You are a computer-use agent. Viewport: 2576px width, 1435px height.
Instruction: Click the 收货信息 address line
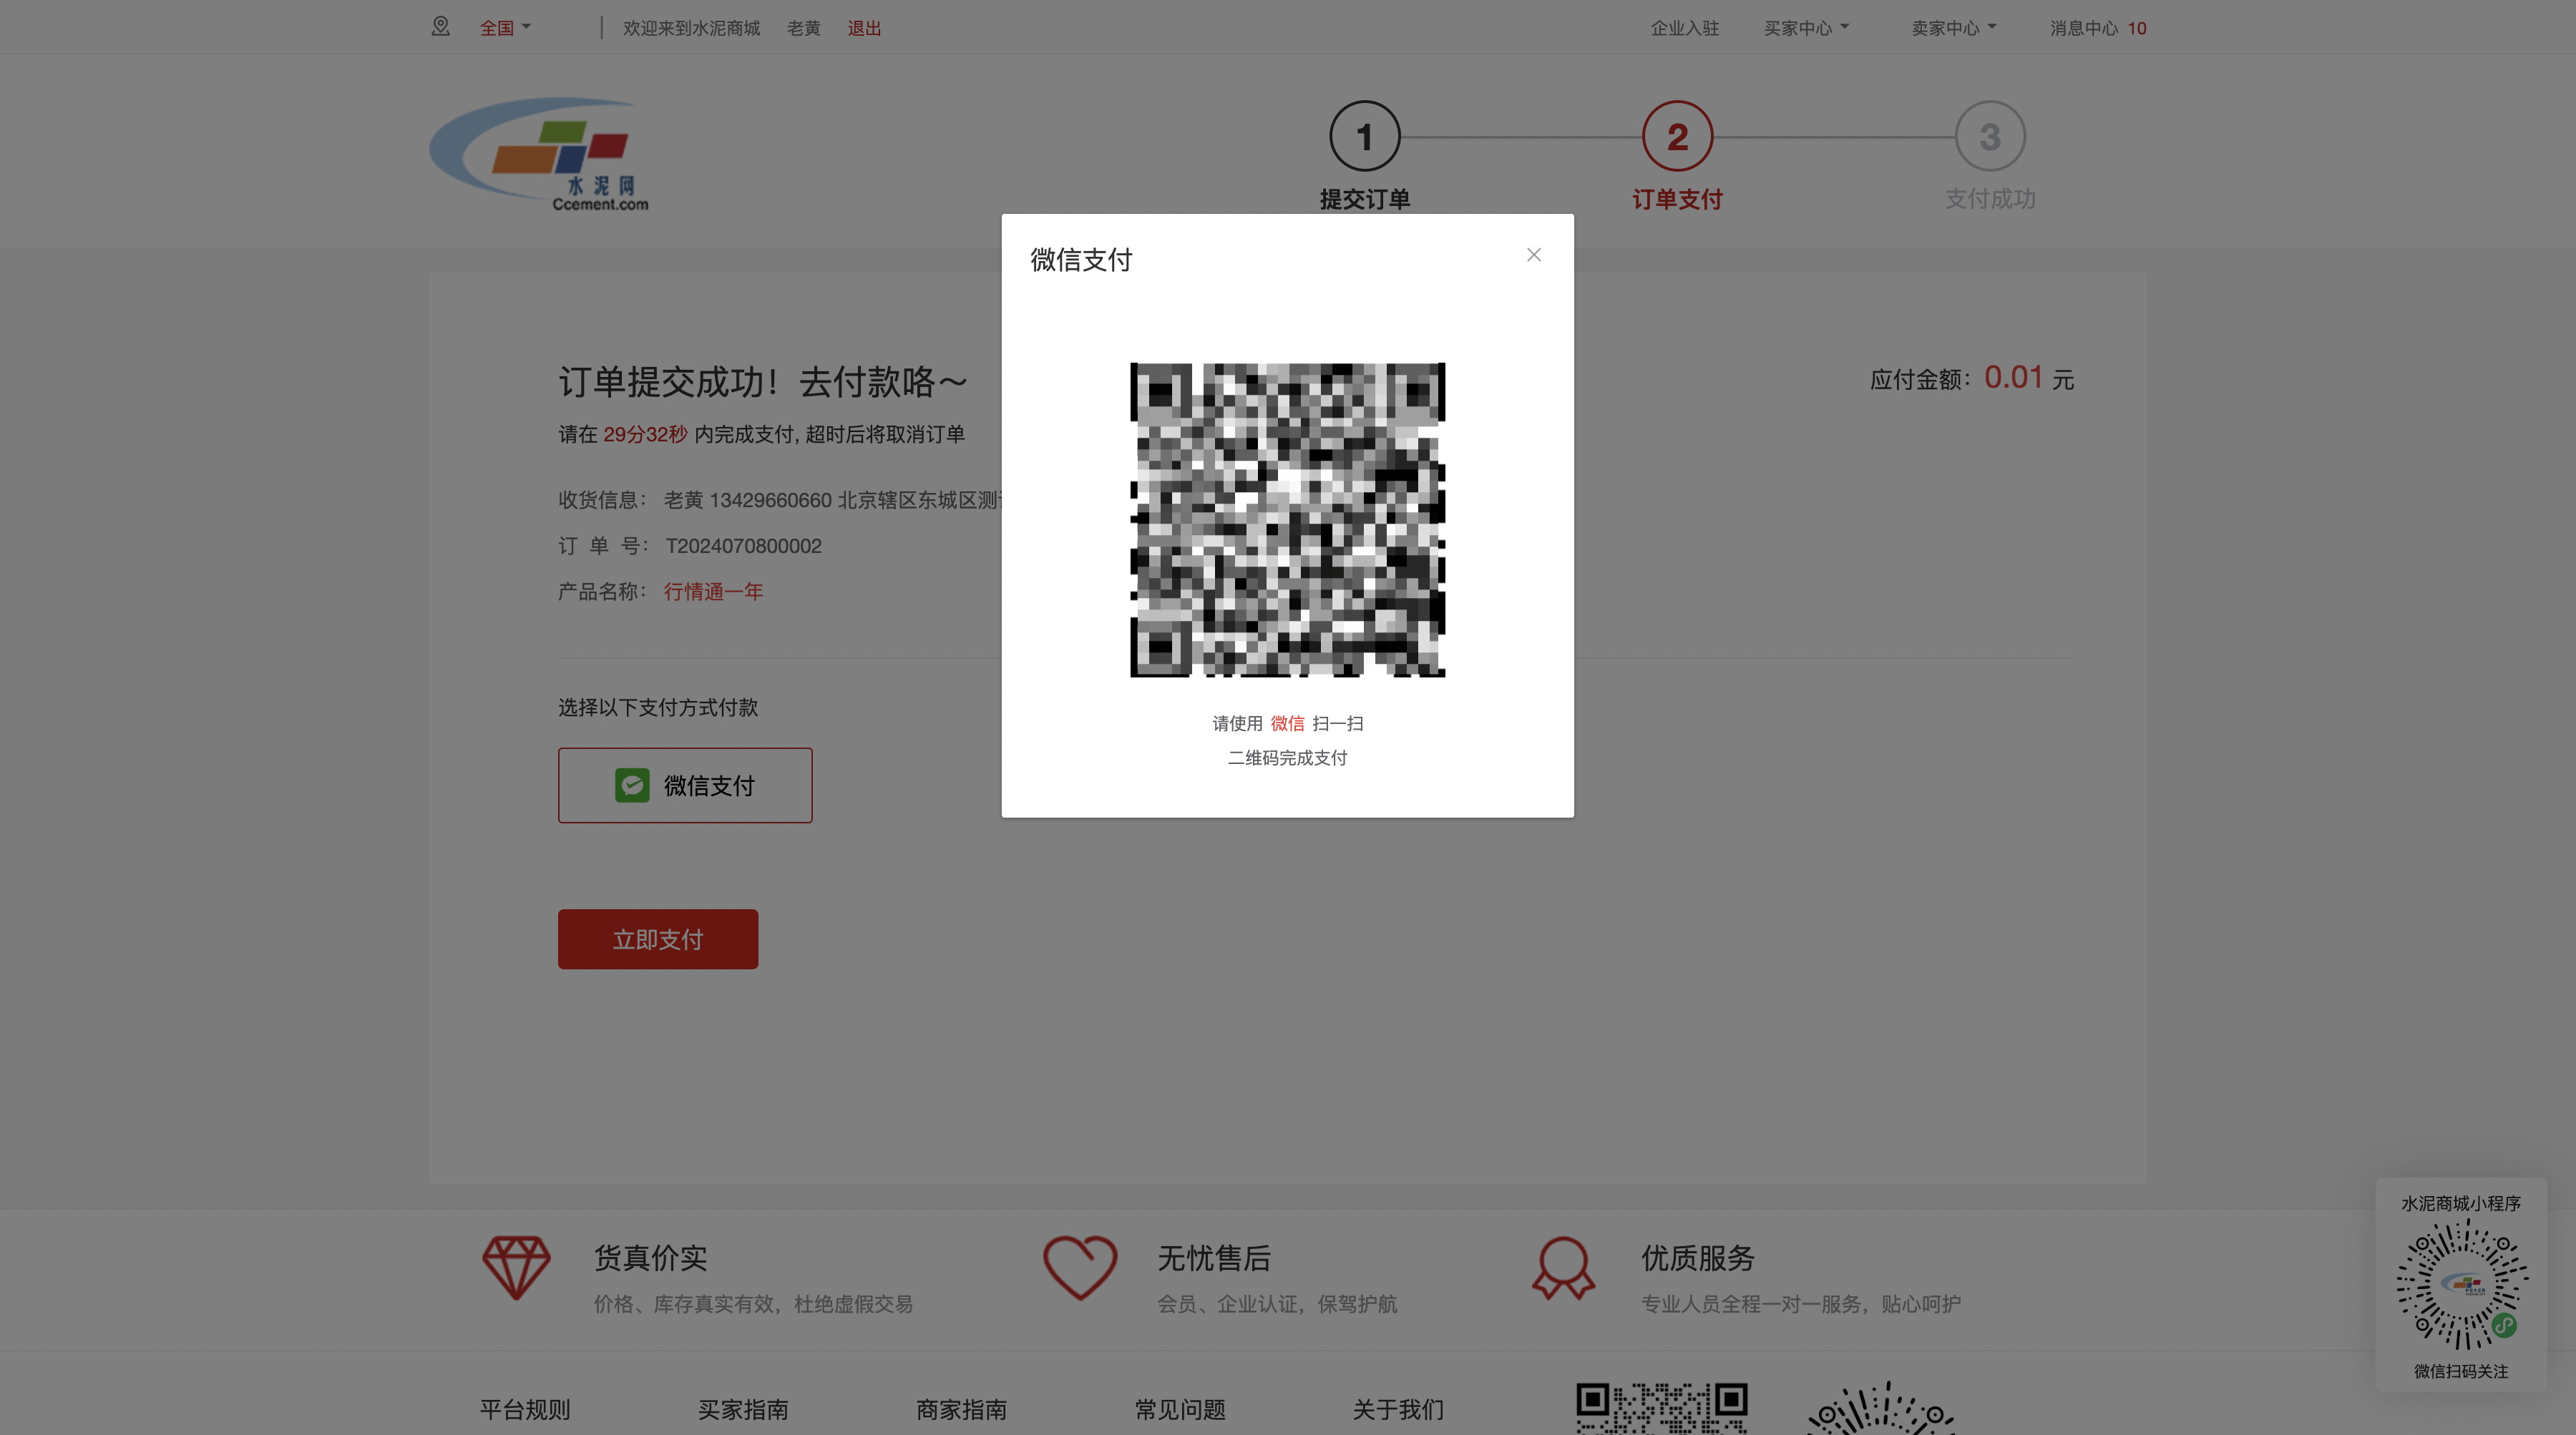coord(780,500)
